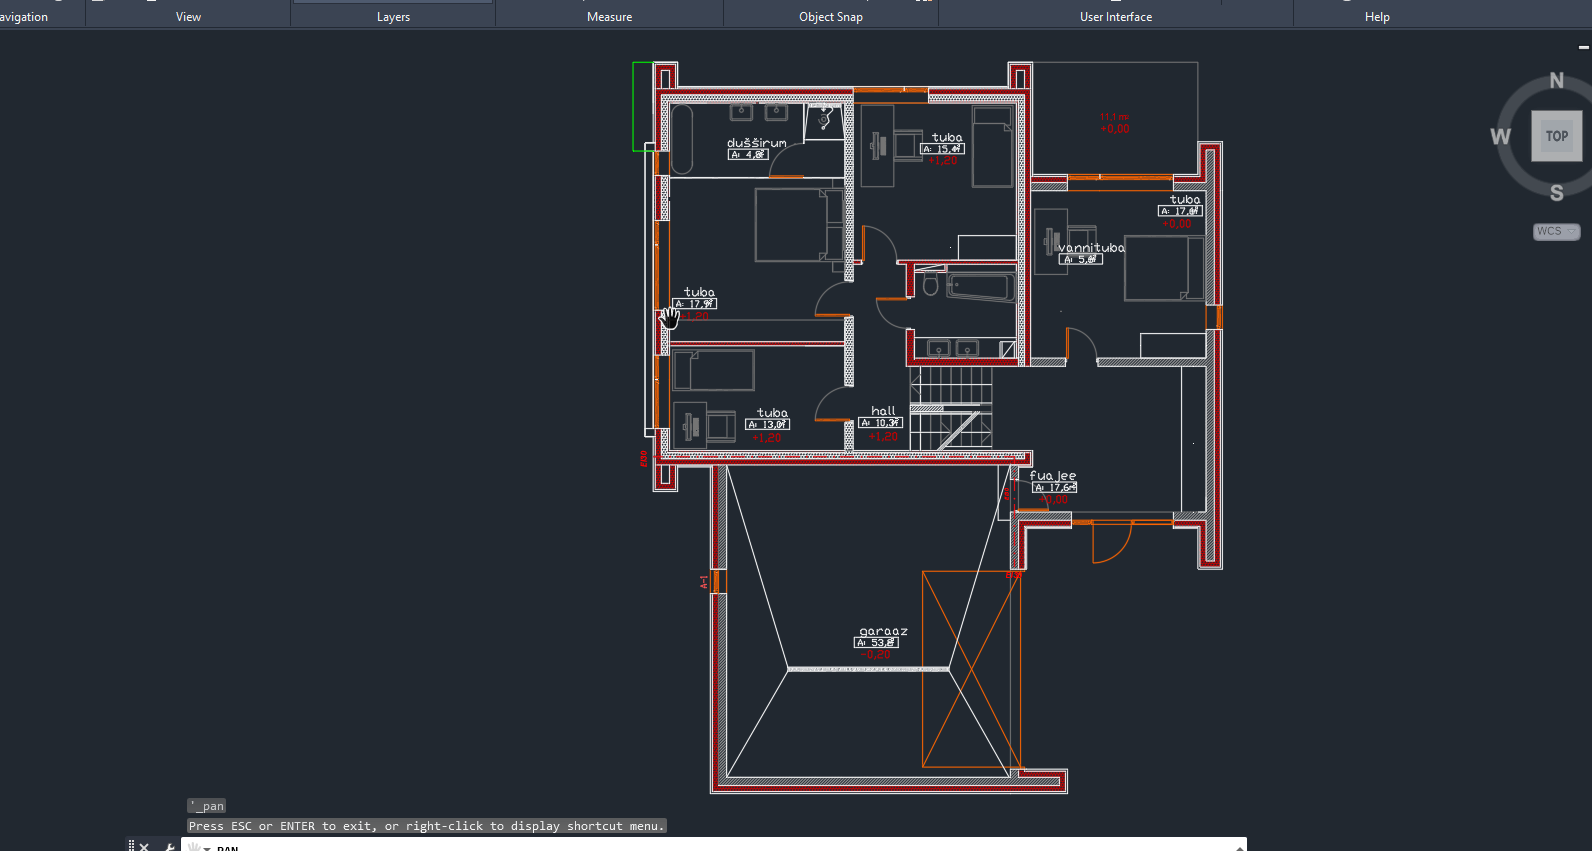
Task: Click the N compass direction on ViewCube
Action: click(1556, 81)
